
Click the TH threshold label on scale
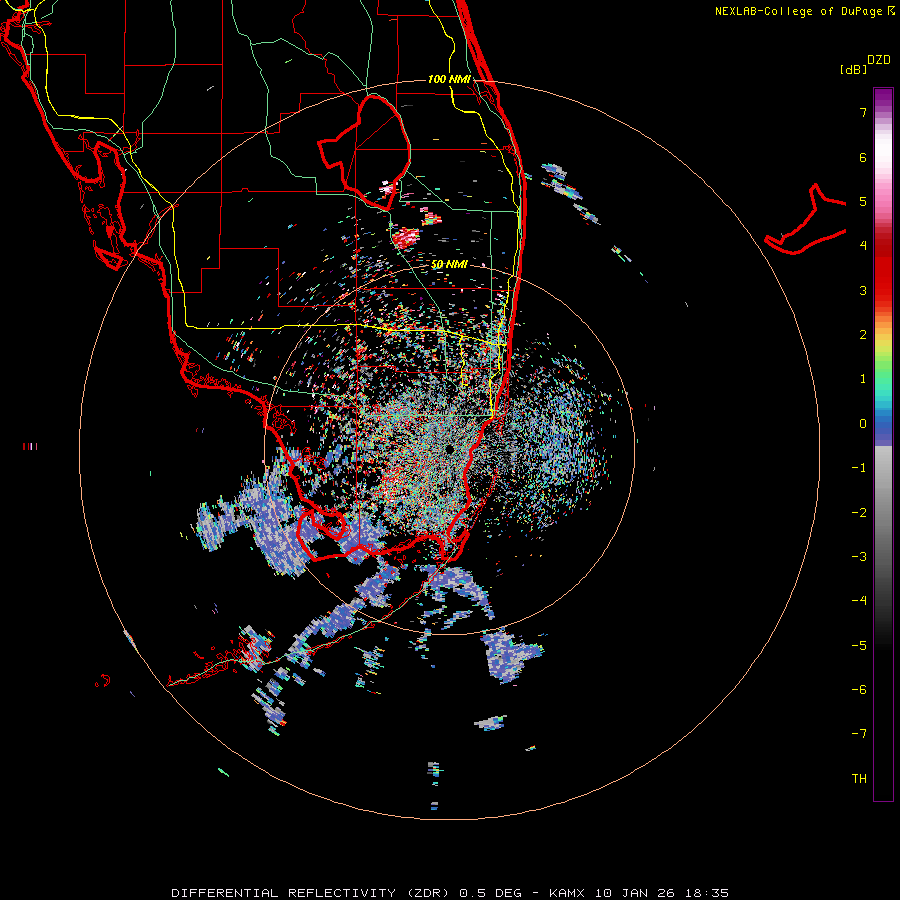pyautogui.click(x=859, y=779)
